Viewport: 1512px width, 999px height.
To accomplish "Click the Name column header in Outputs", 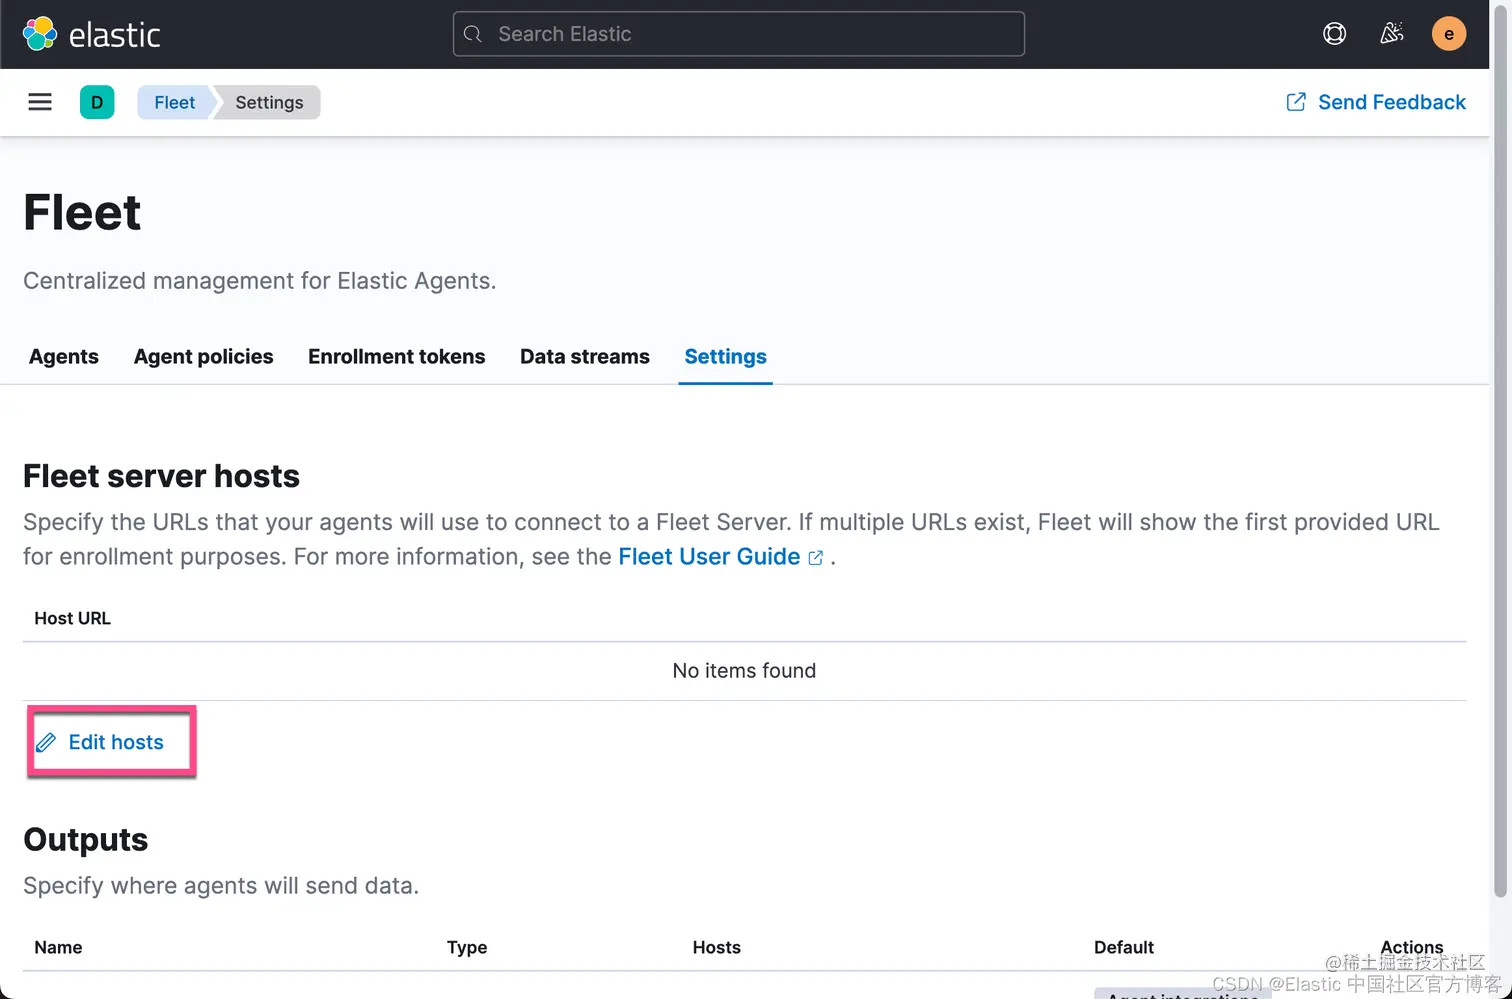I will click(x=58, y=947).
